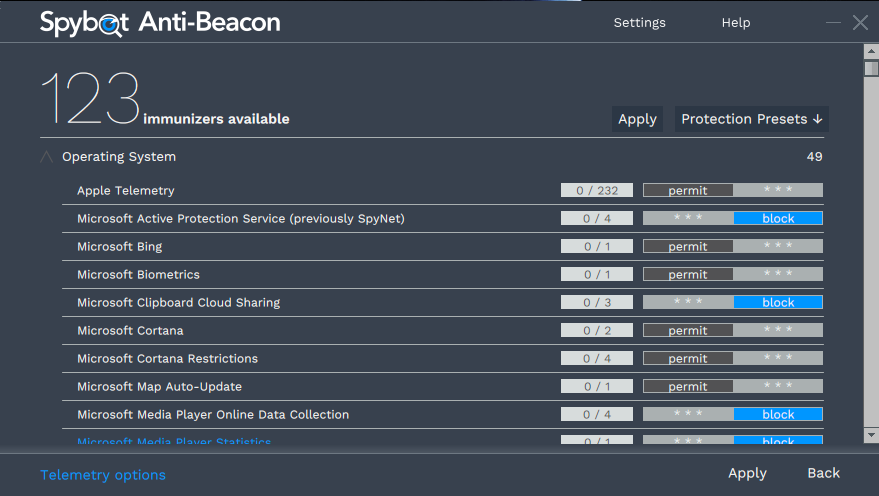
Task: Click the Operating System count 49
Action: point(815,157)
